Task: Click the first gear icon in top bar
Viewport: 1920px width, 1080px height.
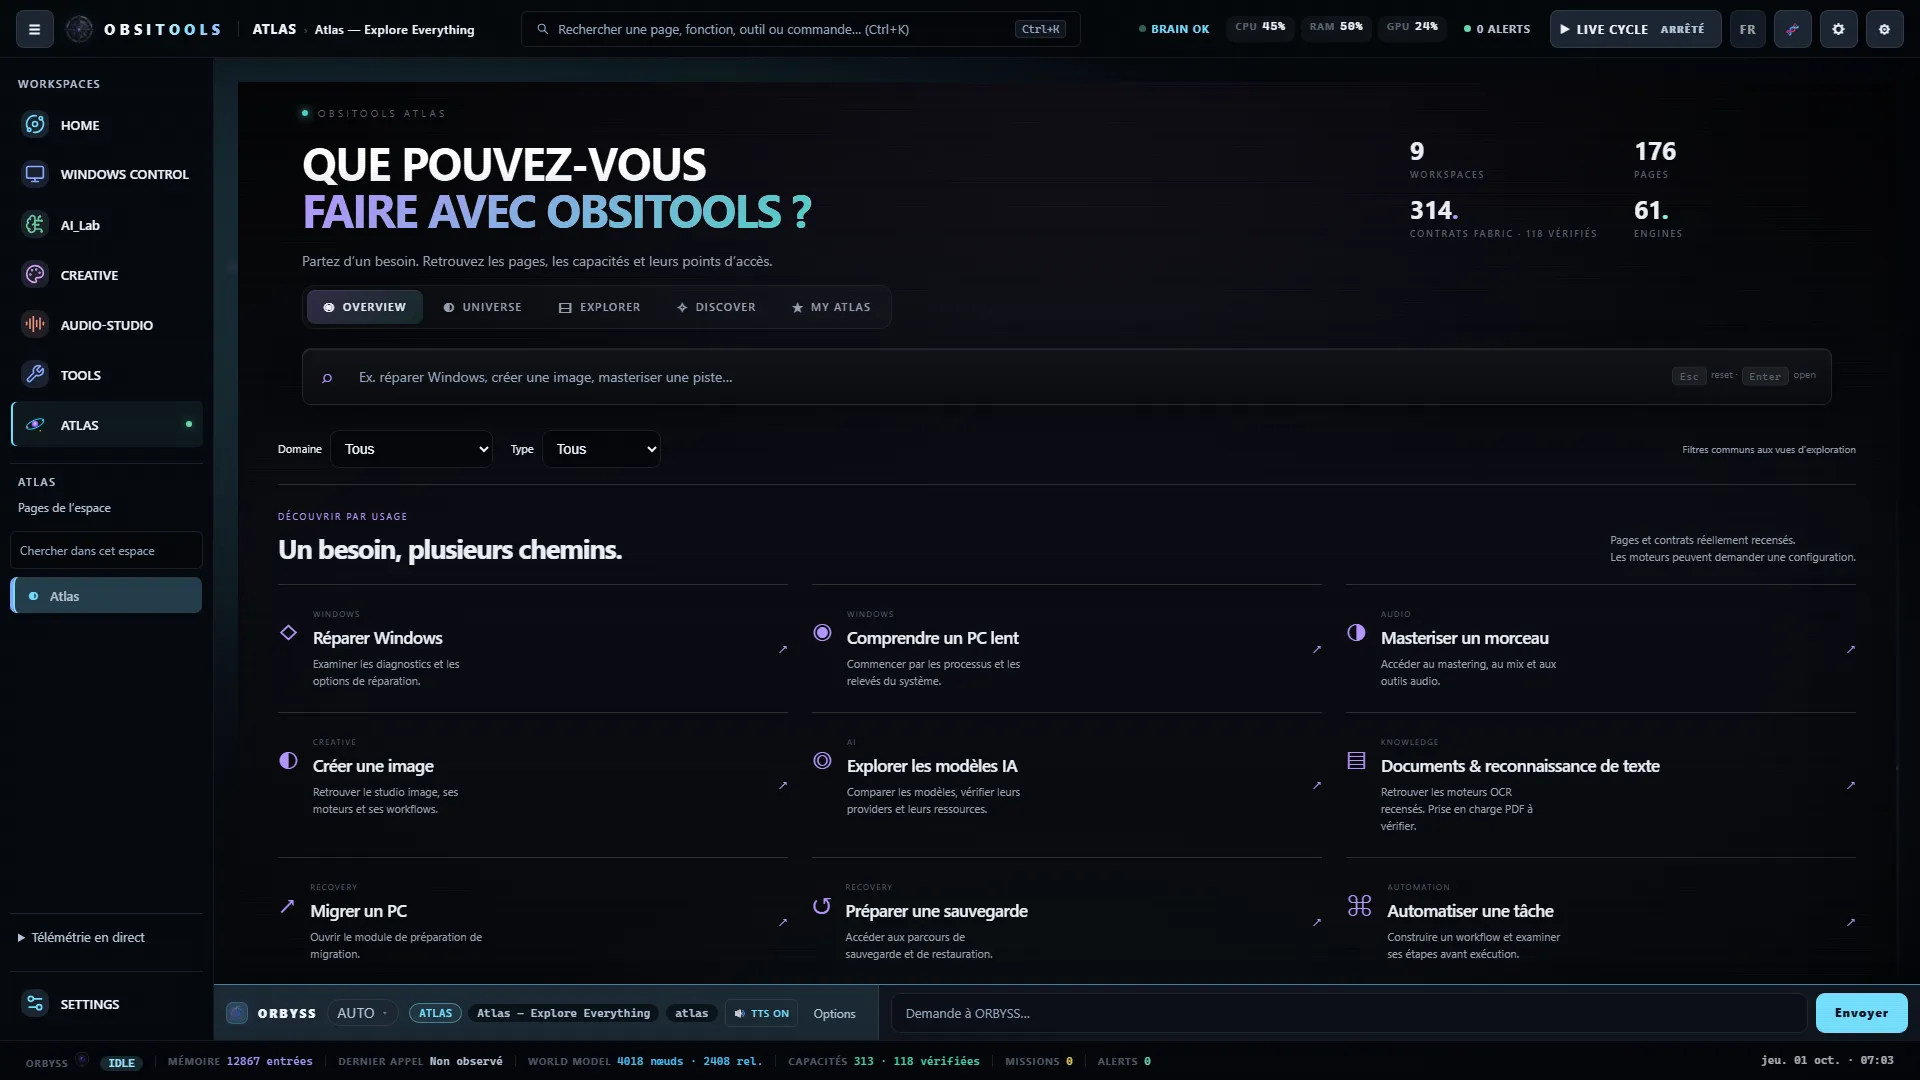Action: coord(1838,29)
